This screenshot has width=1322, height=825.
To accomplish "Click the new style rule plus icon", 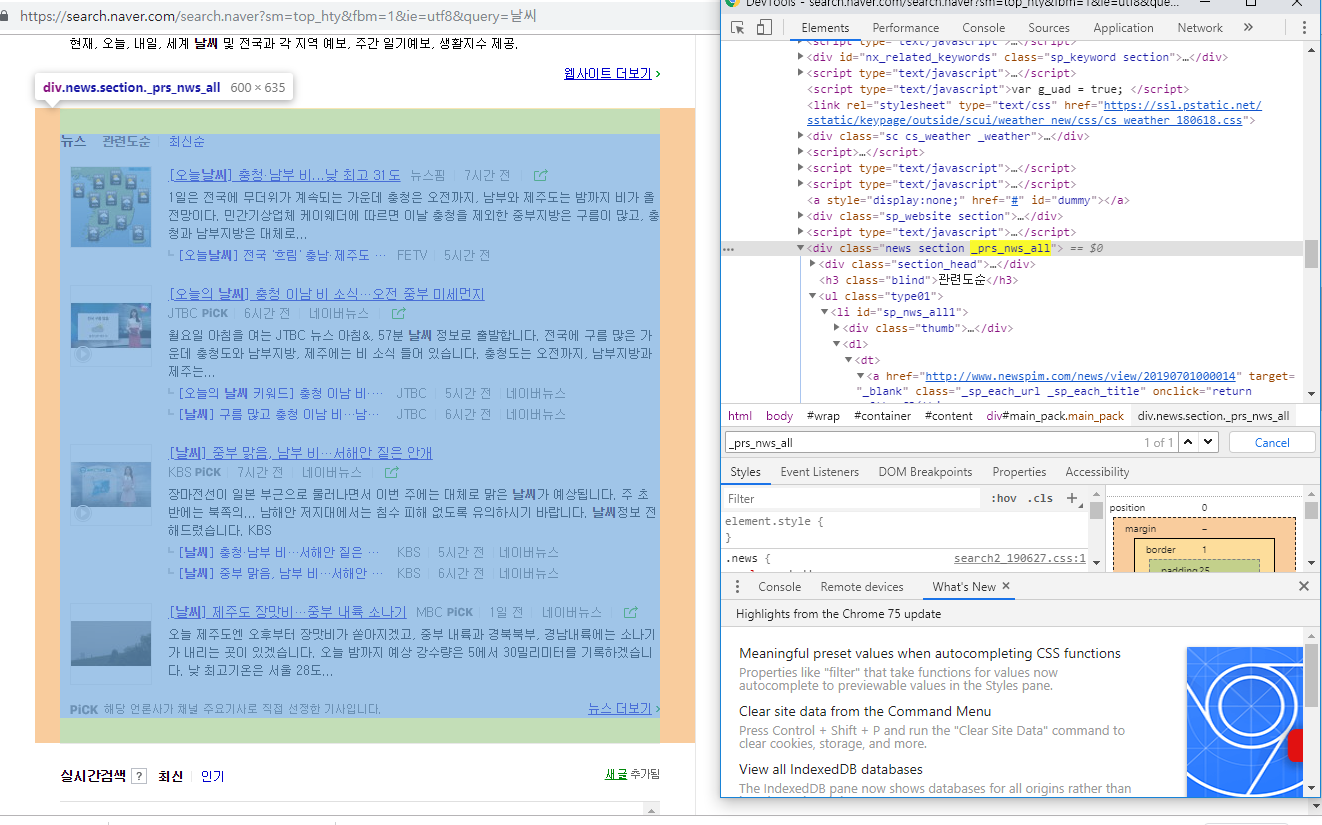I will [x=1072, y=498].
